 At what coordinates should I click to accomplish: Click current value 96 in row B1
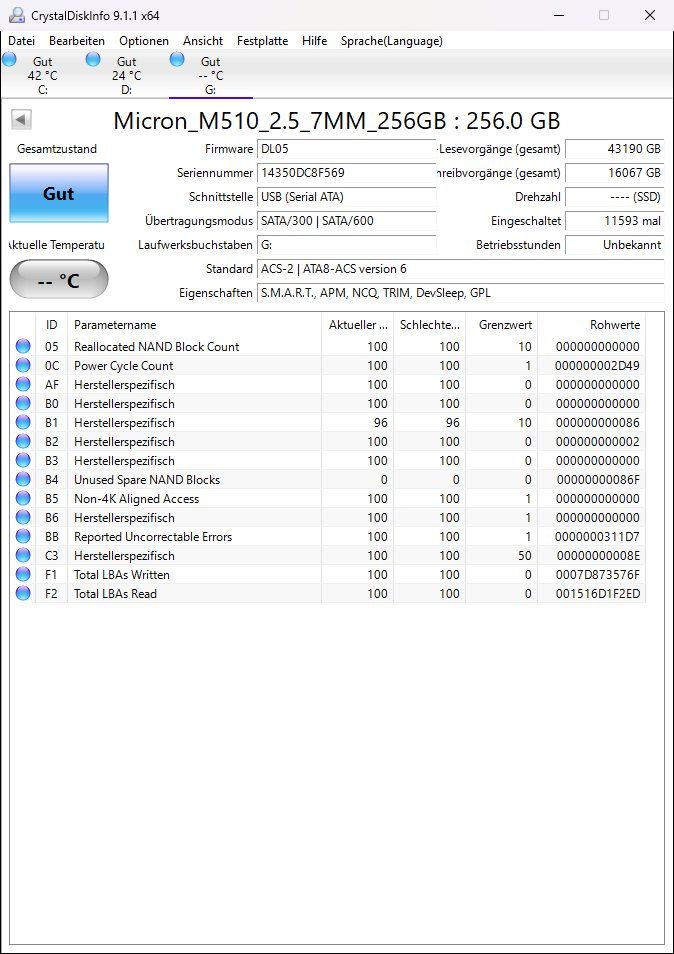(381, 423)
